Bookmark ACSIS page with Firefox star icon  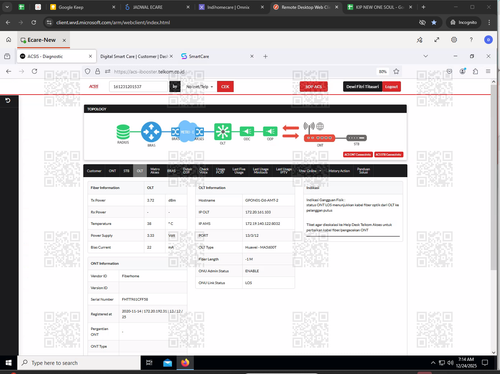[x=396, y=71]
